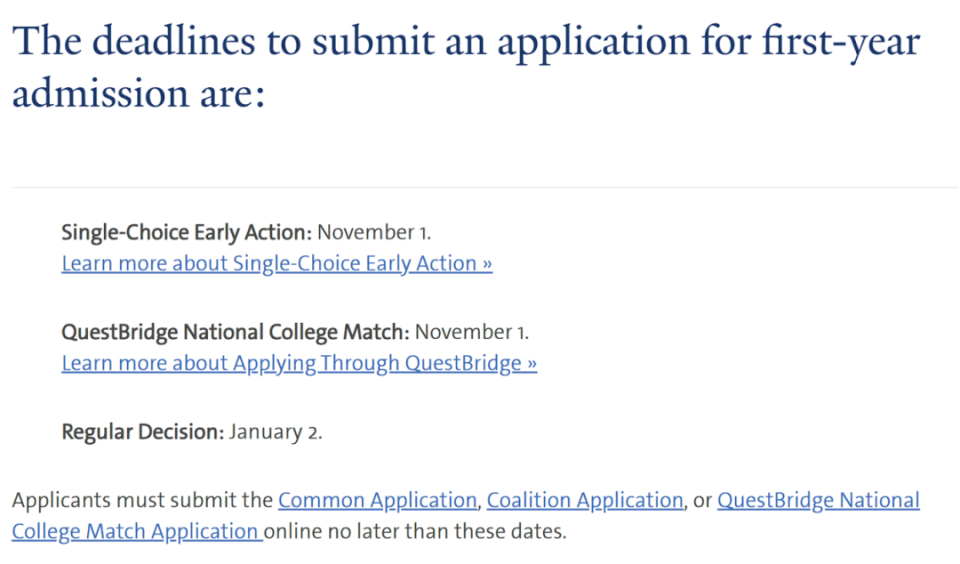Follow the Common Application link

[x=377, y=500]
